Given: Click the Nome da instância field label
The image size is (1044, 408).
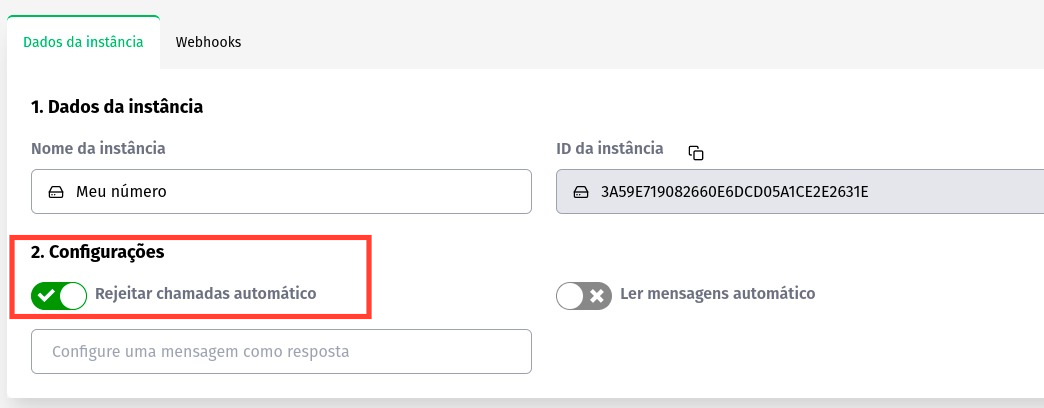Looking at the screenshot, I should (98, 148).
